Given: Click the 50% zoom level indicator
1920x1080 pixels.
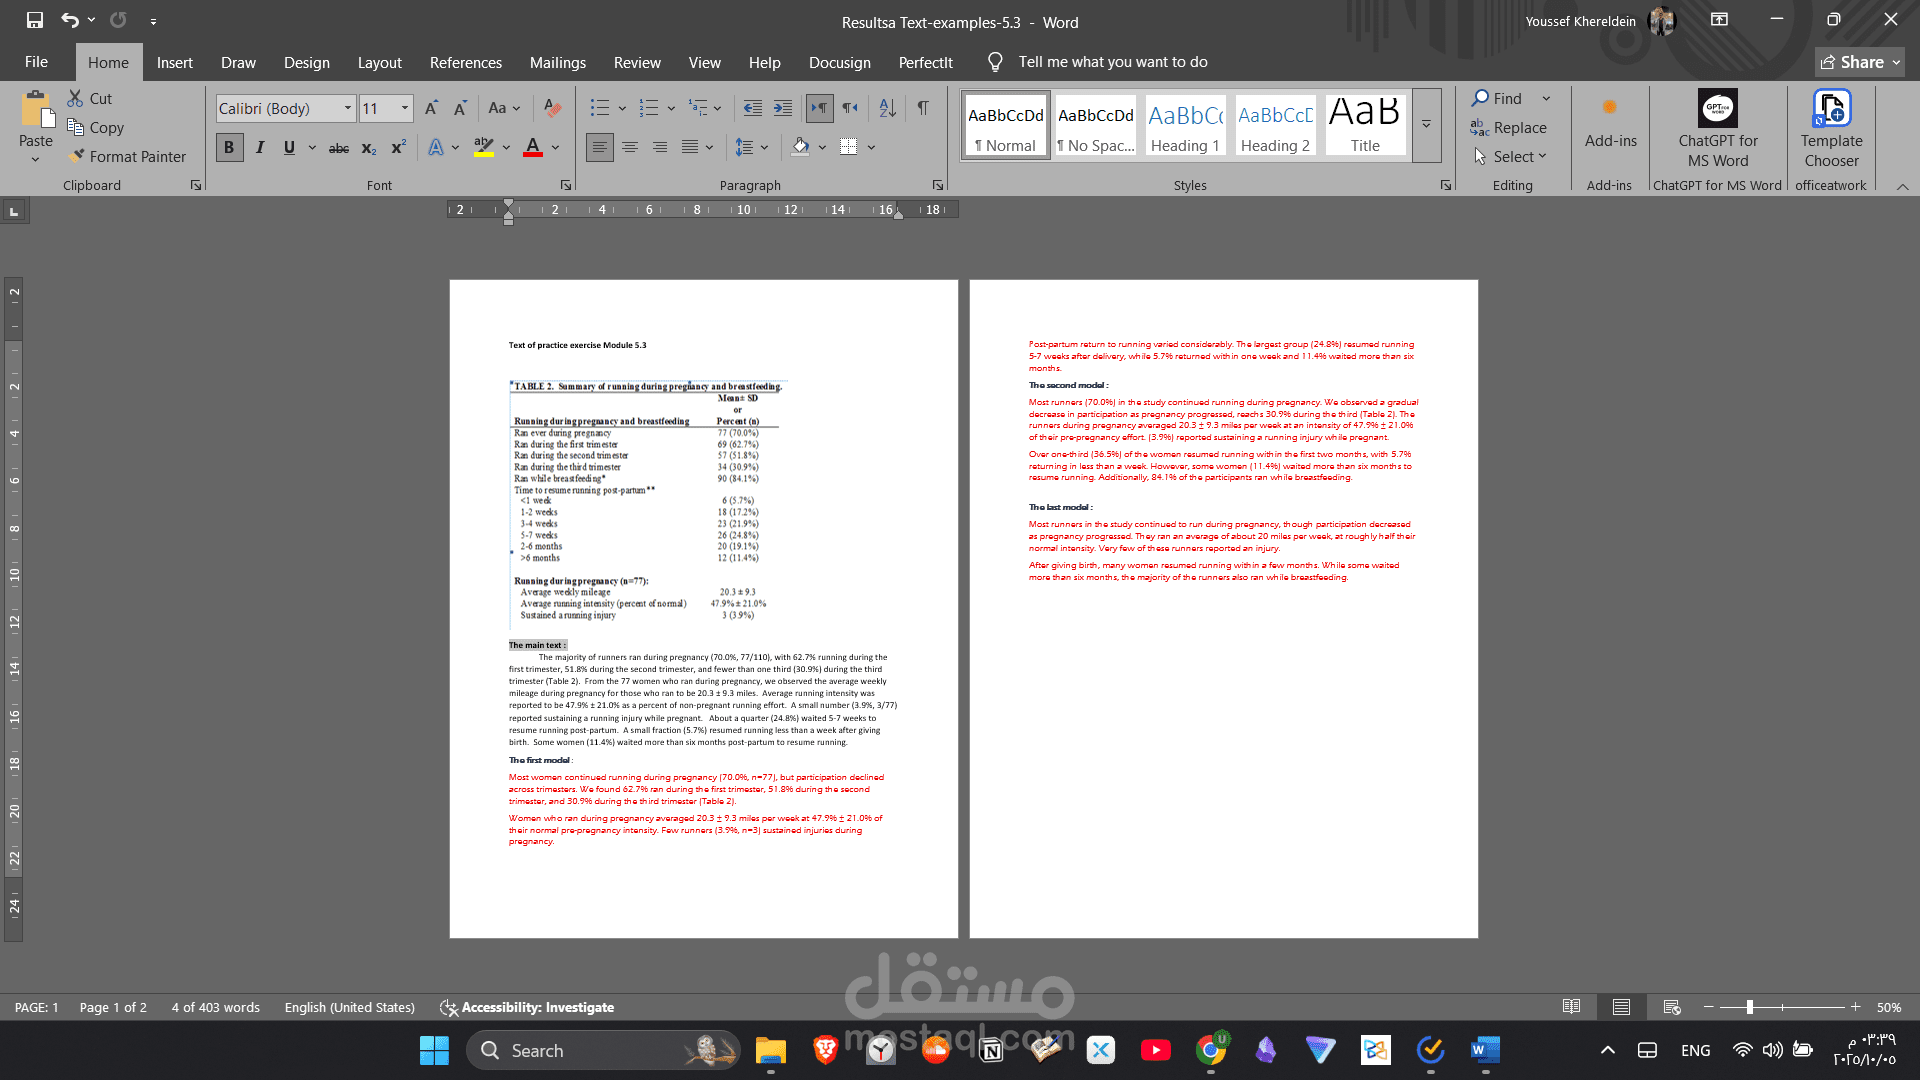Looking at the screenshot, I should tap(1888, 1007).
